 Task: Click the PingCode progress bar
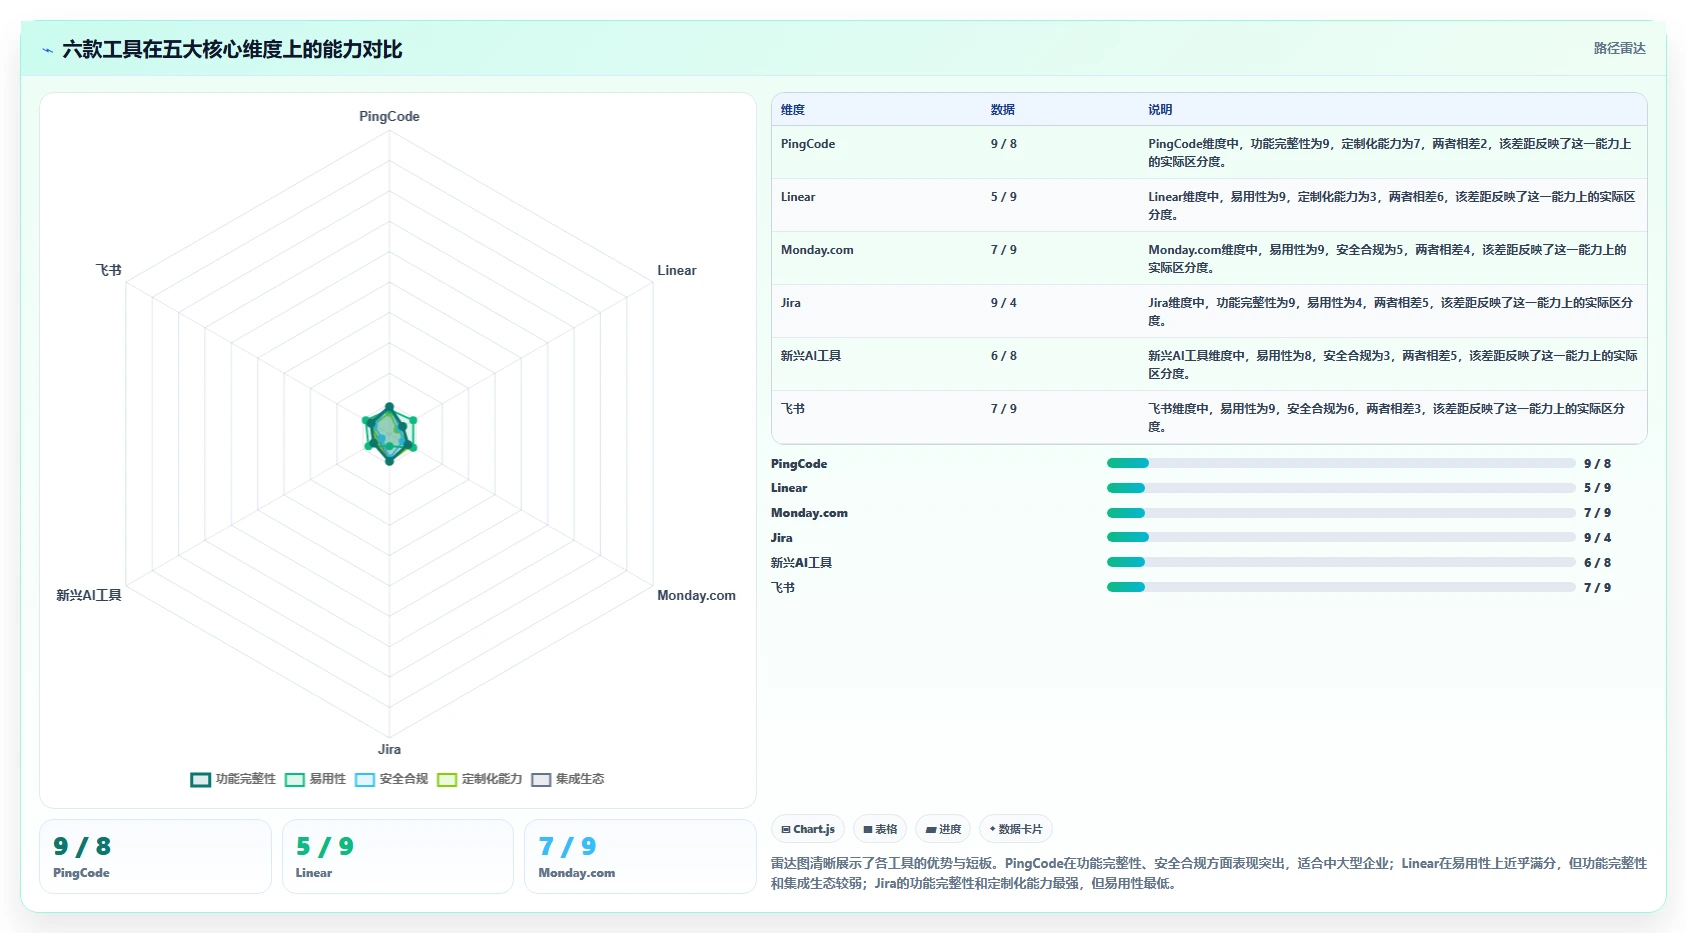coord(1341,463)
